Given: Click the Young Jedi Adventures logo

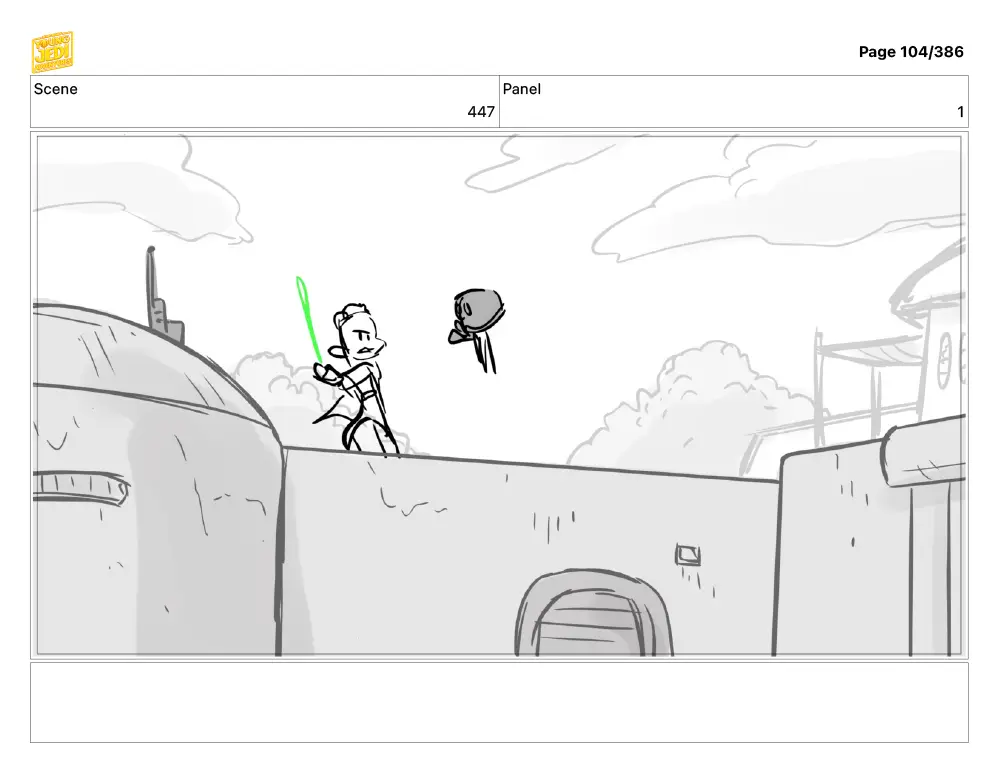Looking at the screenshot, I should click(x=52, y=52).
